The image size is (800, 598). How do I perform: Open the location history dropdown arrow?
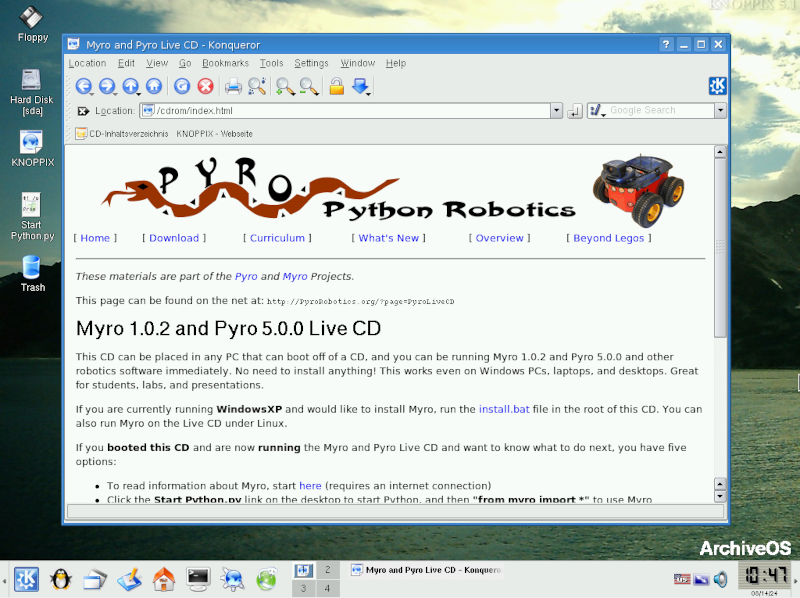coord(556,111)
